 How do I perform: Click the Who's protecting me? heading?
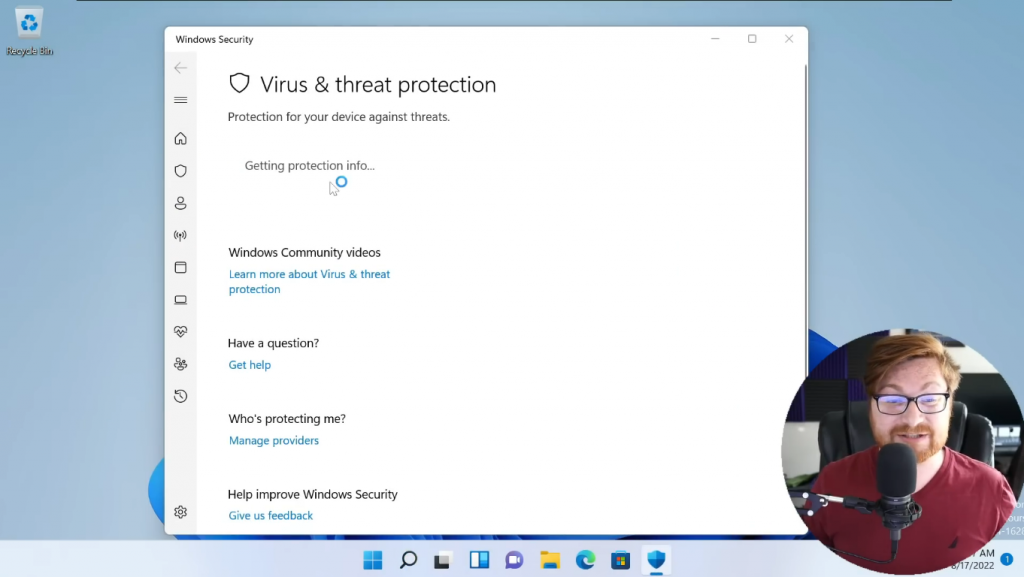(287, 419)
